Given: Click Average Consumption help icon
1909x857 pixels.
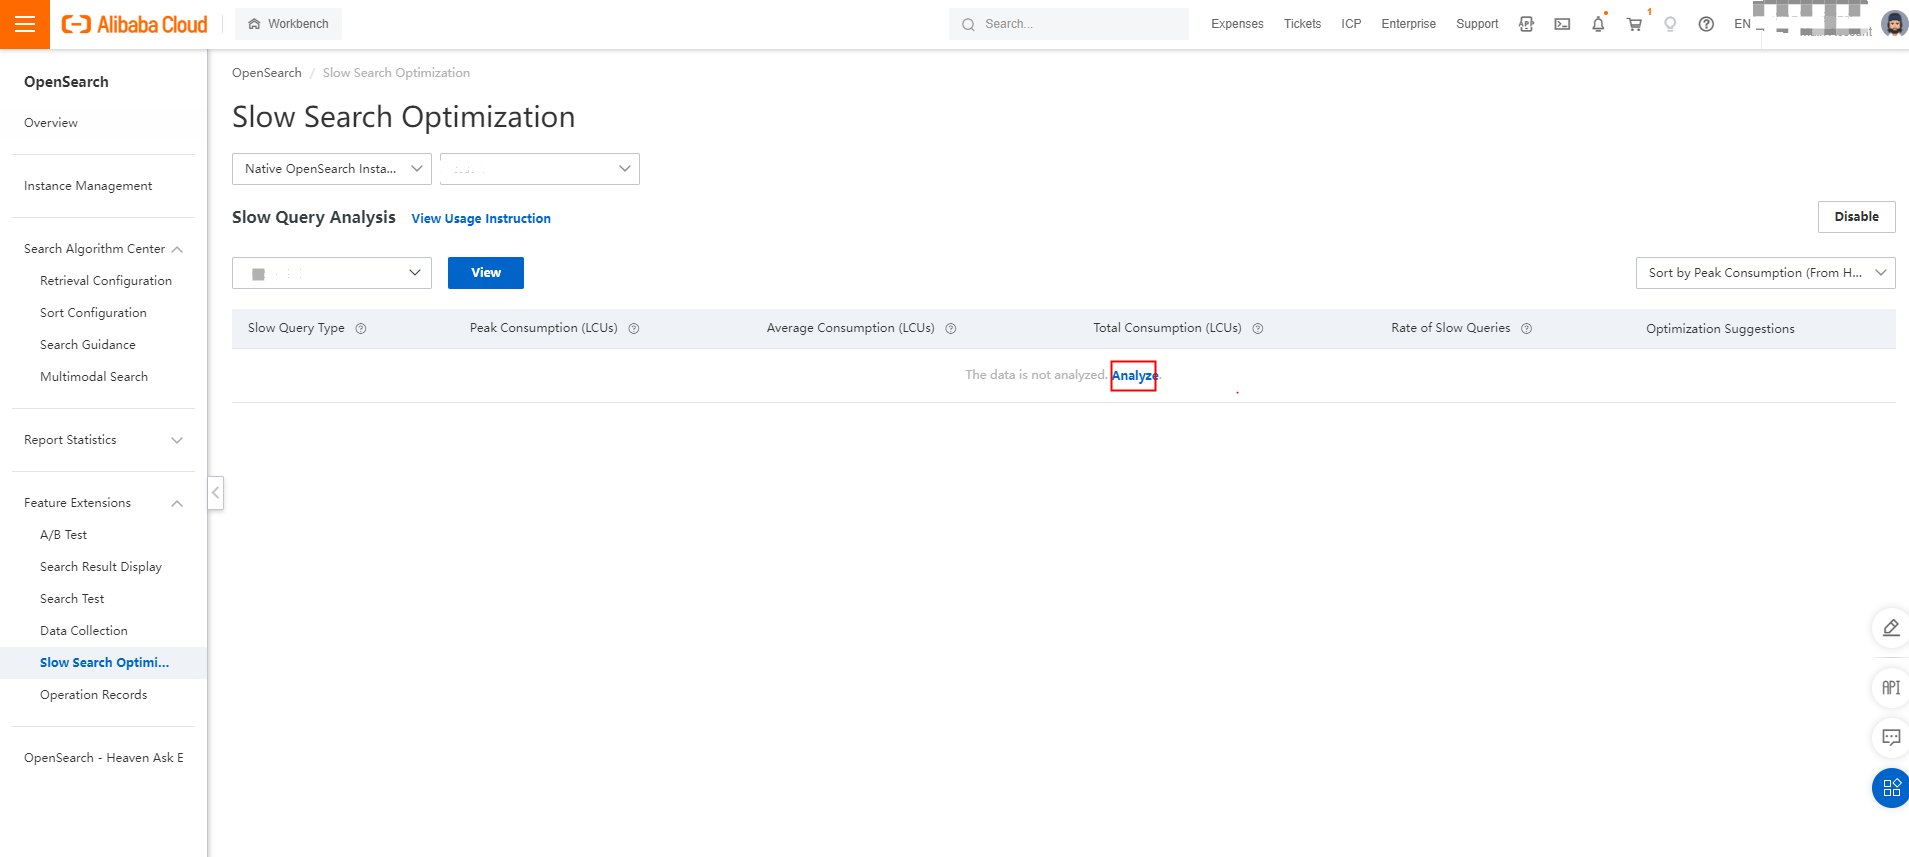Looking at the screenshot, I should (951, 329).
